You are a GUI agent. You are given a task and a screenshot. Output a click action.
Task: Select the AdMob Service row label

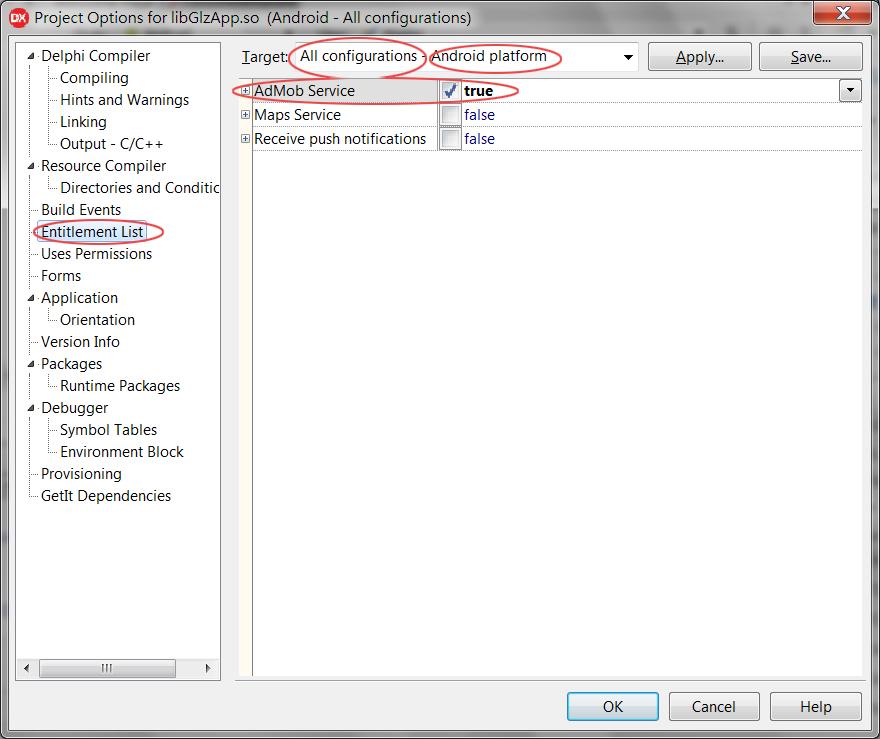(304, 90)
